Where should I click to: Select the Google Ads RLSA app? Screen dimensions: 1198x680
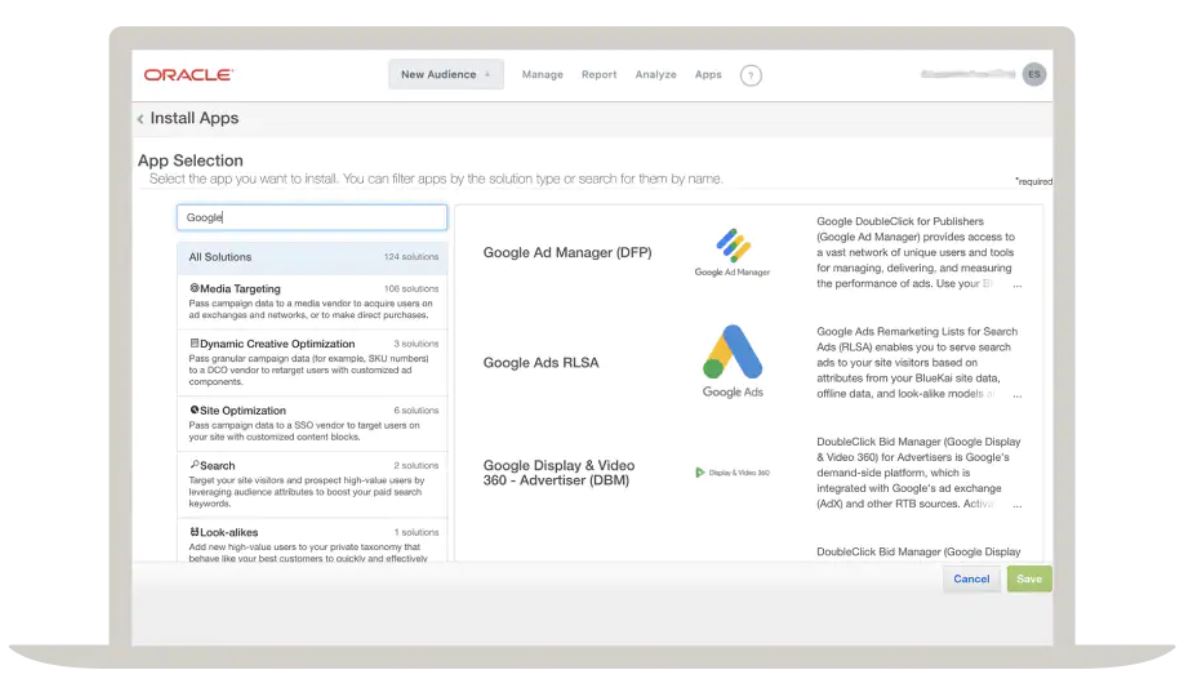click(x=541, y=362)
